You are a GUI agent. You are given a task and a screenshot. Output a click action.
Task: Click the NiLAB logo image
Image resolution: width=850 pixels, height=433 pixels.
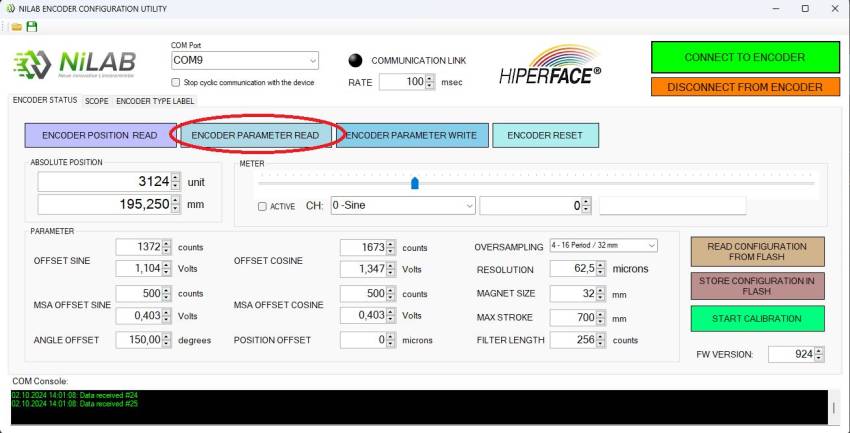[x=78, y=66]
